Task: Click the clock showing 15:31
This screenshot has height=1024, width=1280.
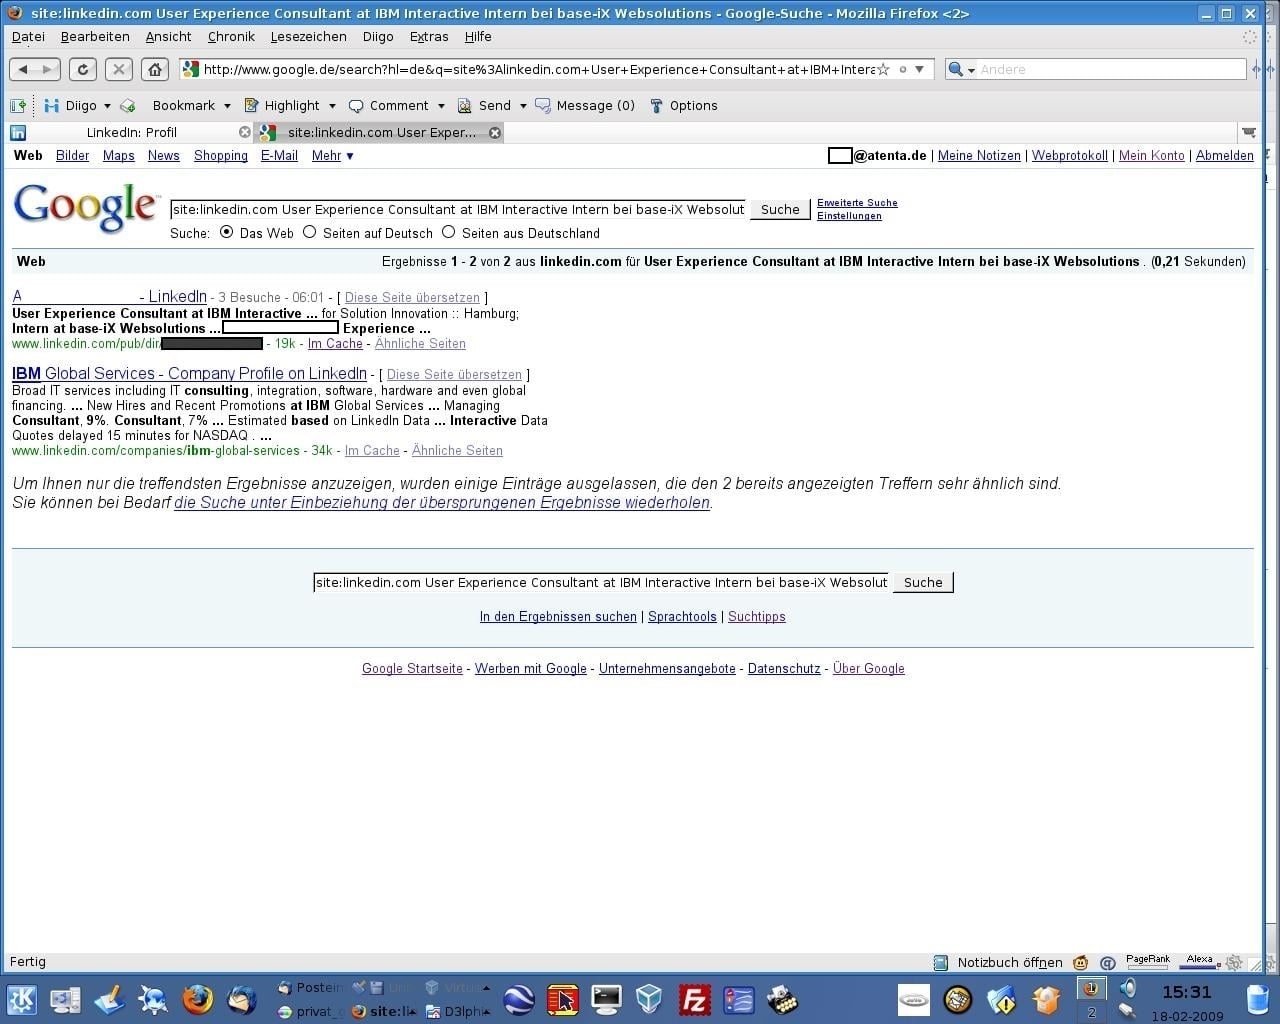Action: point(1187,992)
